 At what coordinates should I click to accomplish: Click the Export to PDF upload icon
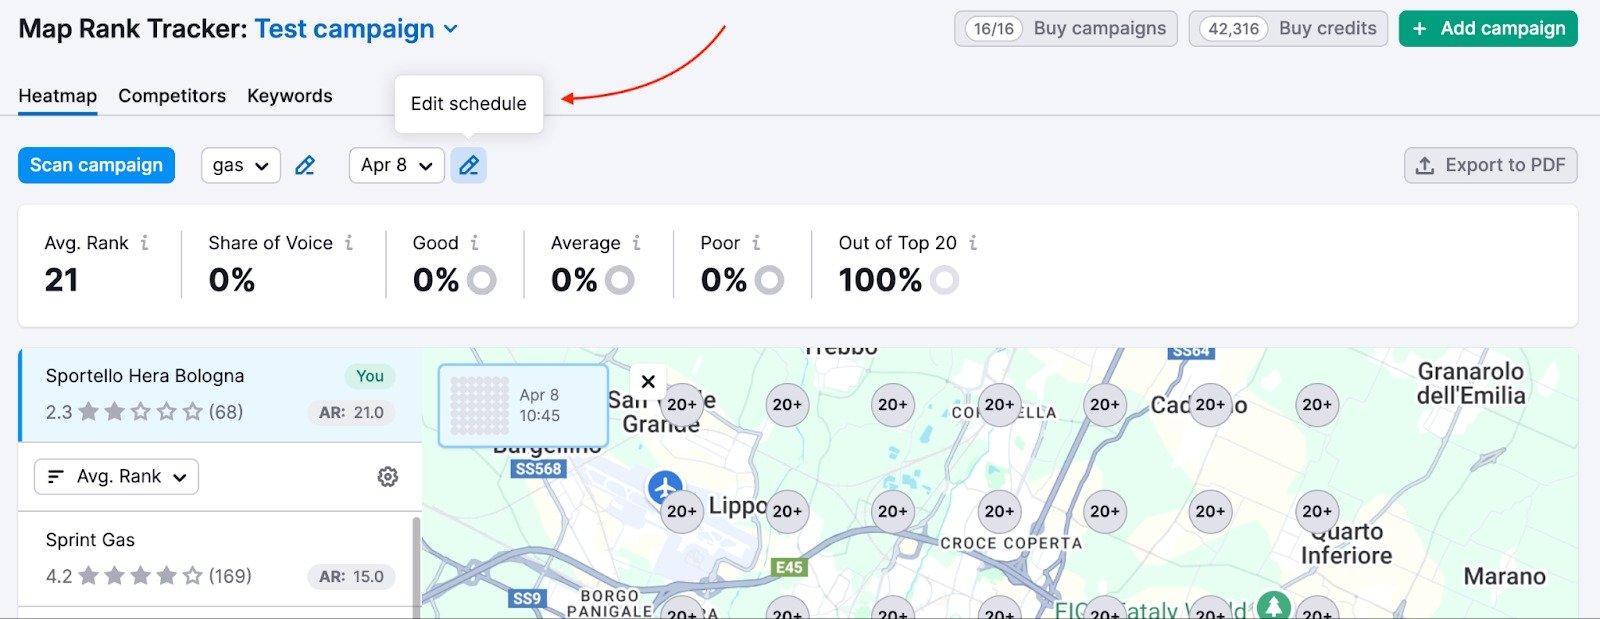pos(1424,165)
